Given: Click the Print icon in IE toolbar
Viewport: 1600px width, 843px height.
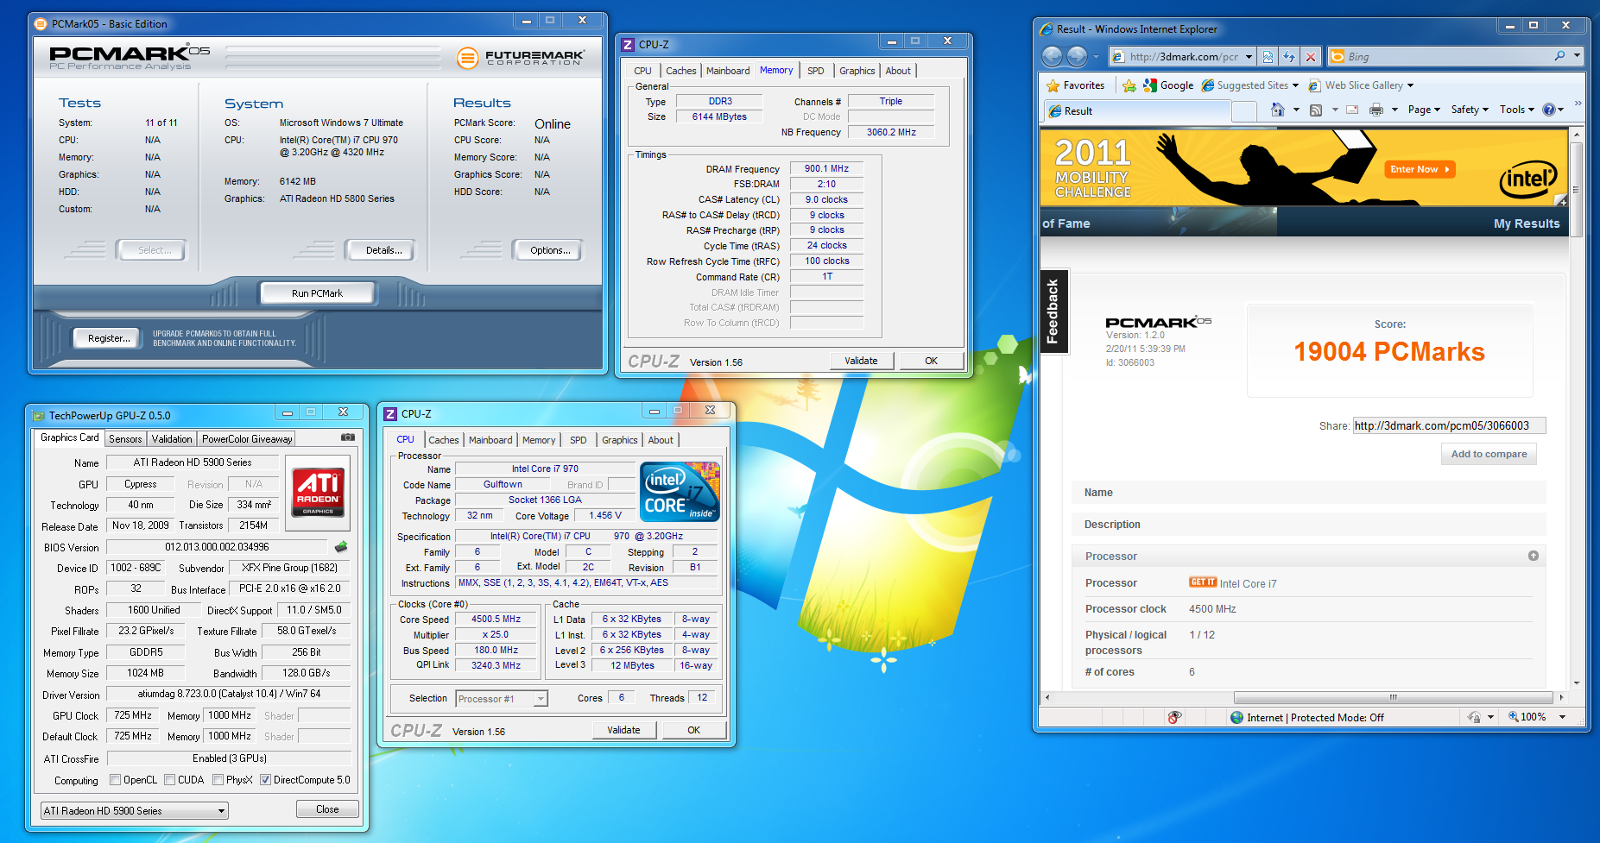Looking at the screenshot, I should pos(1376,110).
